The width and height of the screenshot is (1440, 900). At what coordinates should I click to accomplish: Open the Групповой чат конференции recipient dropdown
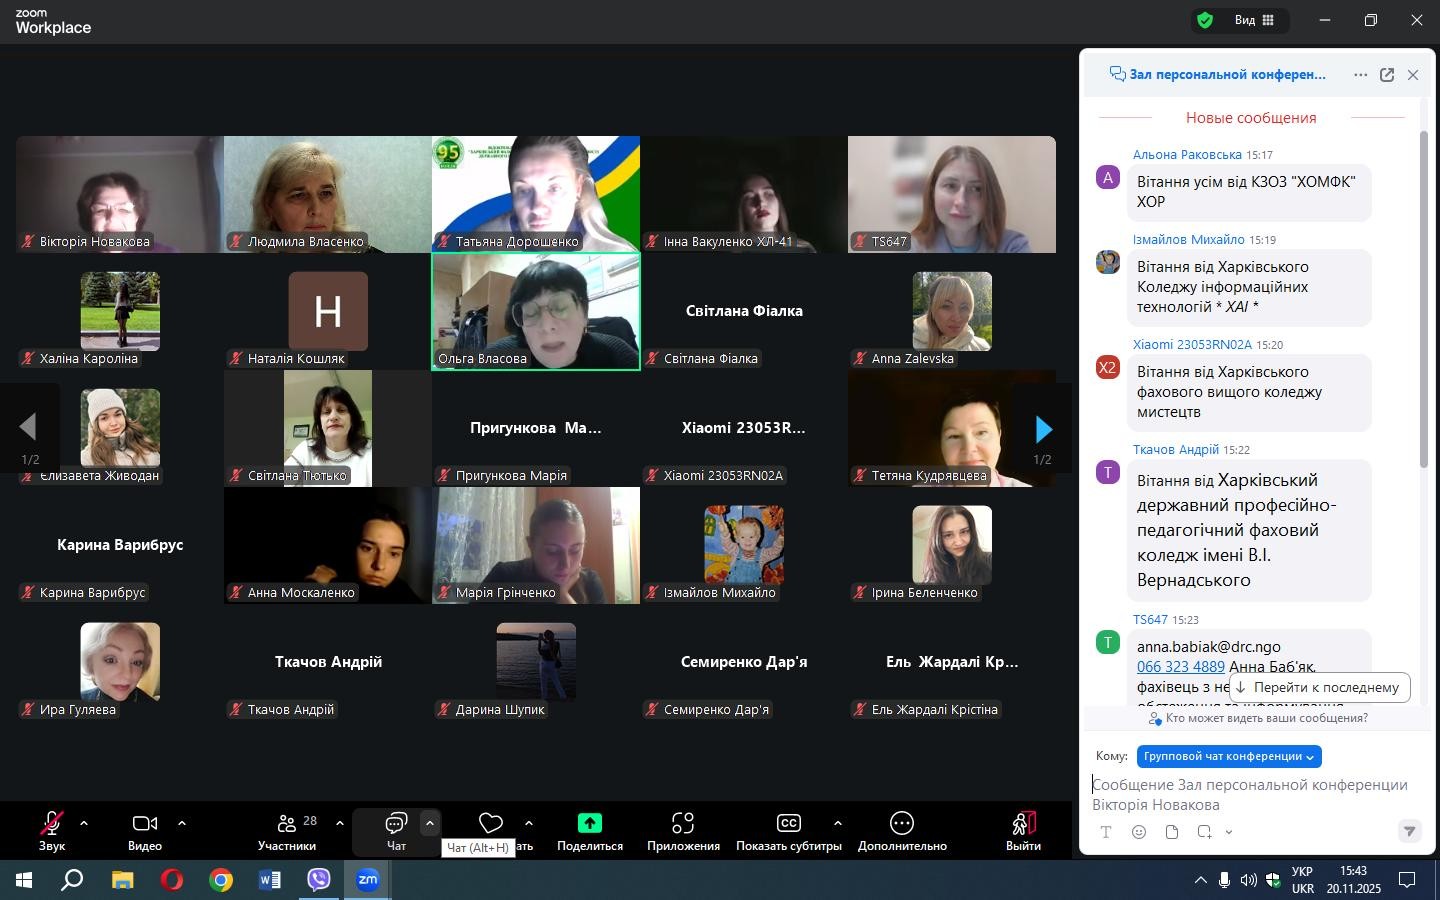point(1228,757)
